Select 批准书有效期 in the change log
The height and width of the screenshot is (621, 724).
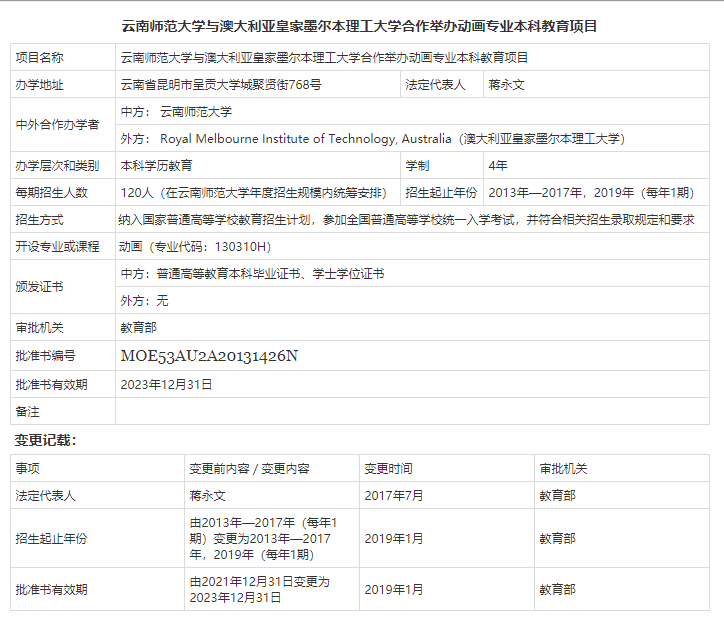51,590
